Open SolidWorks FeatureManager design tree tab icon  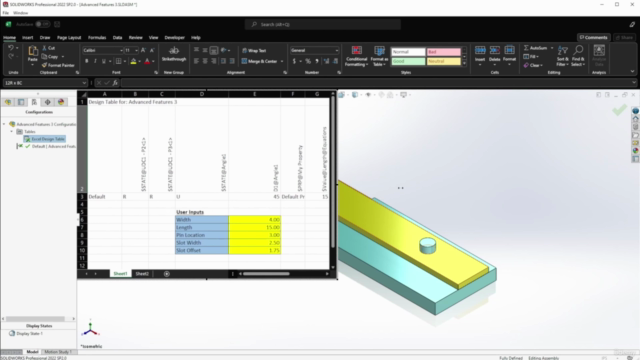8,102
